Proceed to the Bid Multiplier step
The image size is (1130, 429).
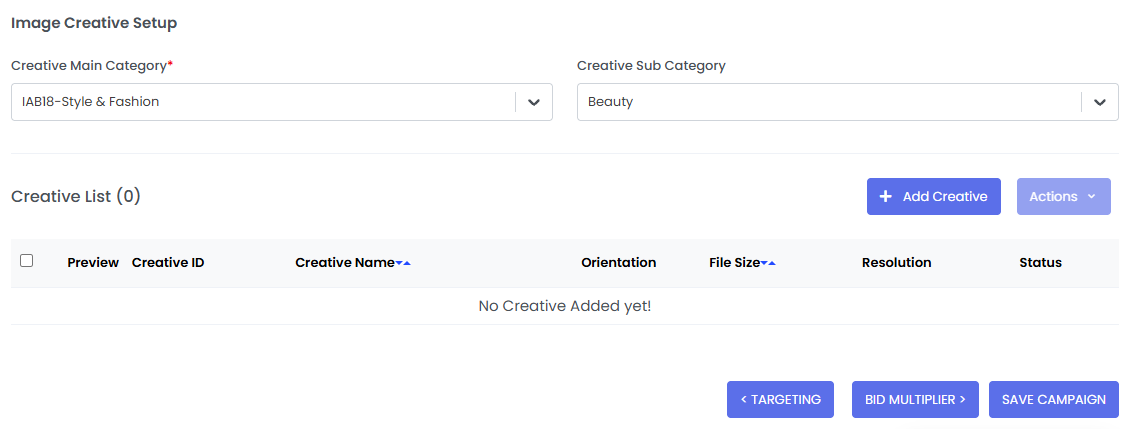coord(915,399)
